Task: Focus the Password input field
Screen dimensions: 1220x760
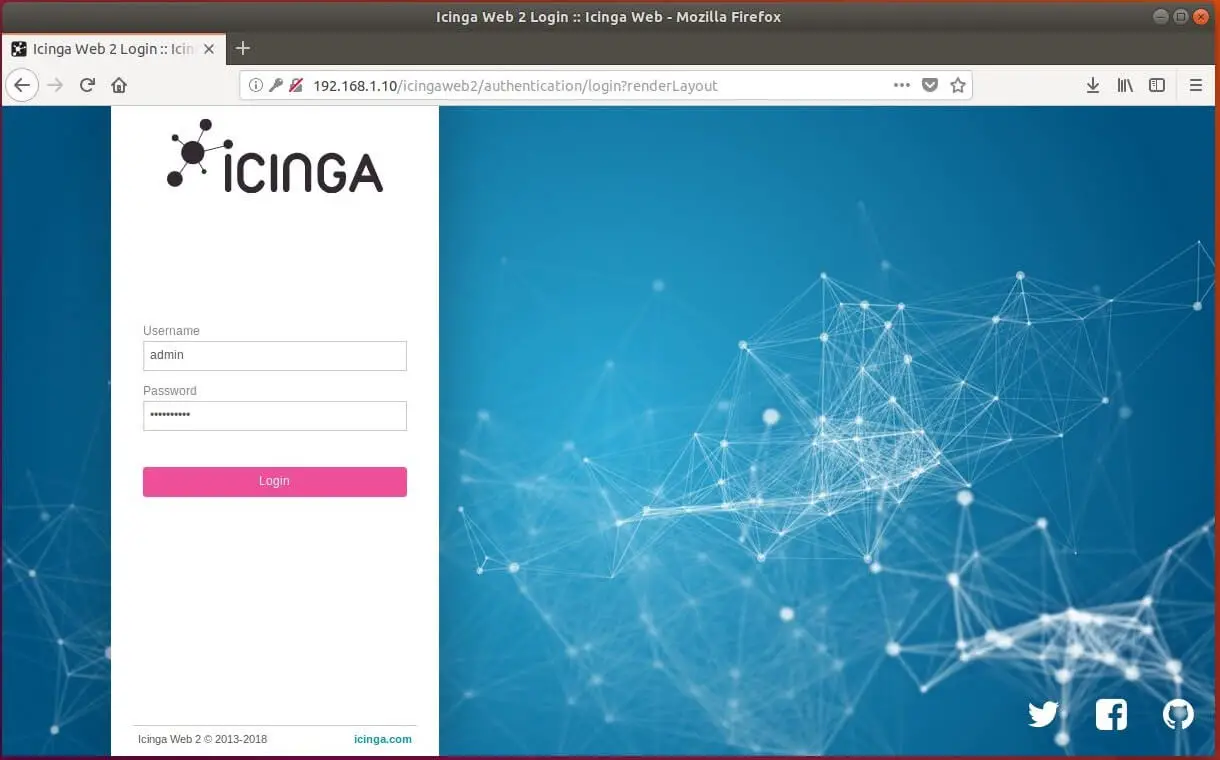Action: [275, 415]
